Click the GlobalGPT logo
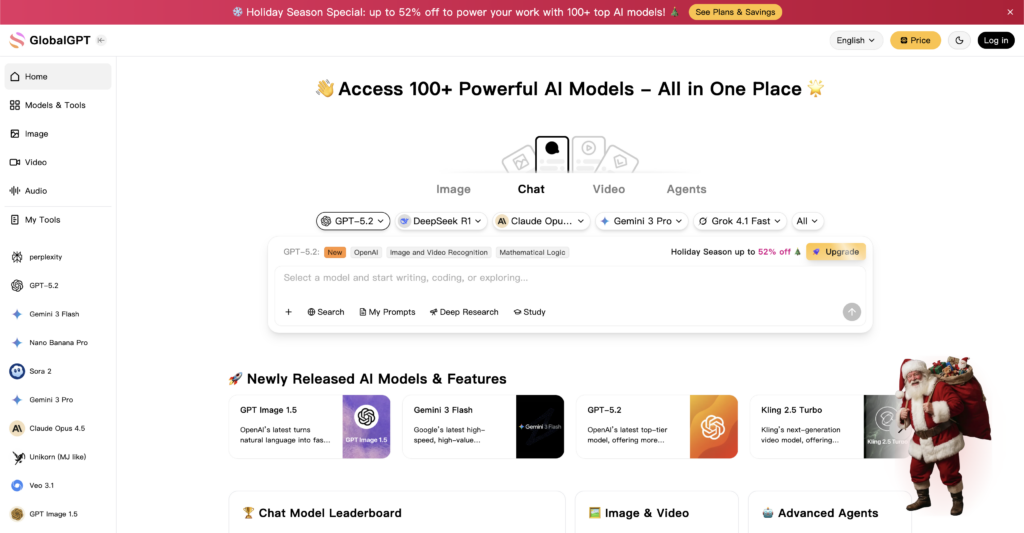 [48, 40]
